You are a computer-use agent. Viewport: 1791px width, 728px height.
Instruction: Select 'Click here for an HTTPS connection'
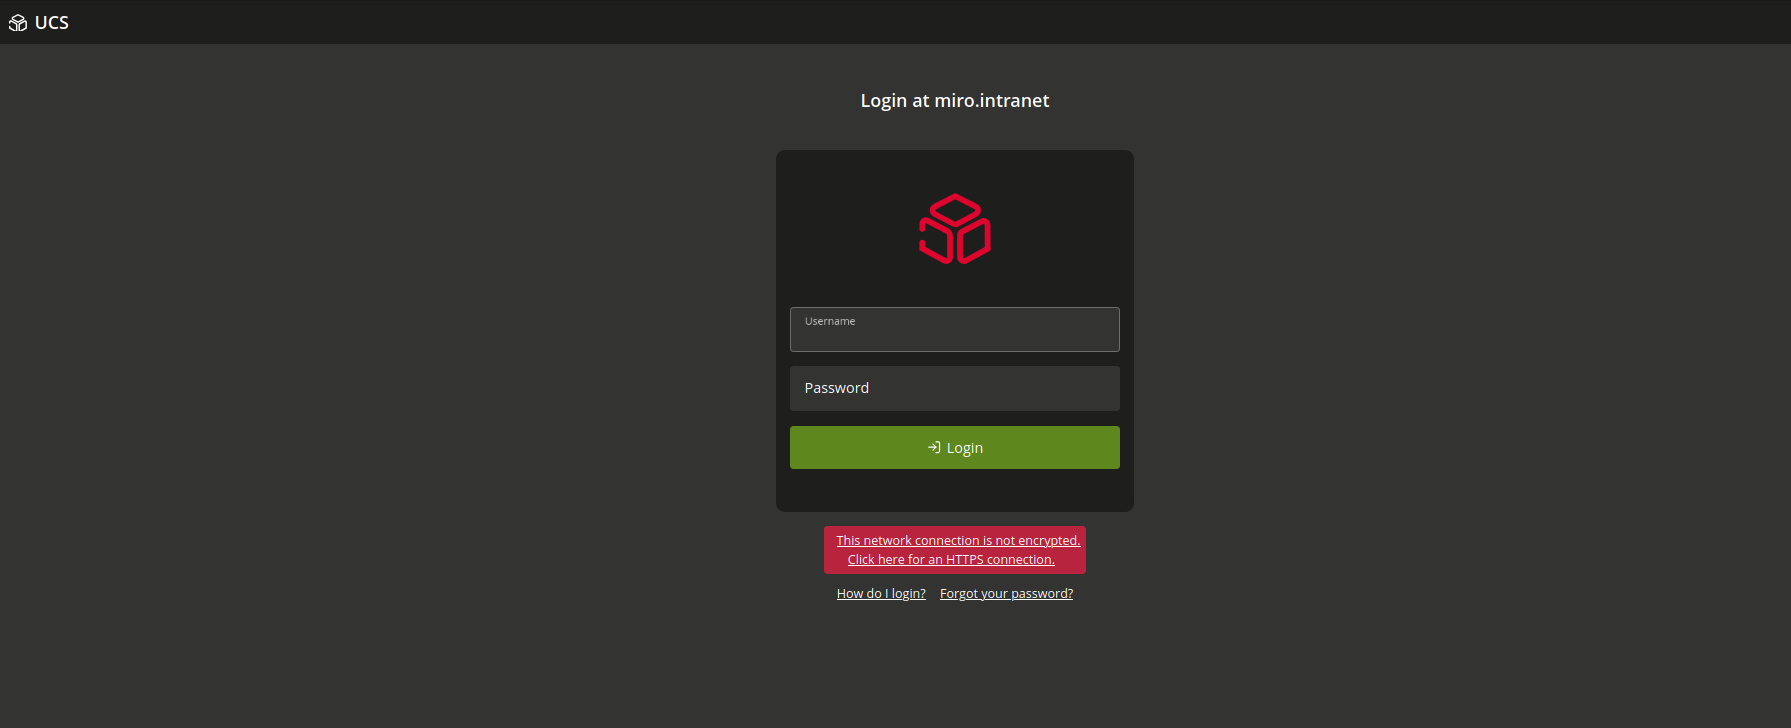pos(951,560)
